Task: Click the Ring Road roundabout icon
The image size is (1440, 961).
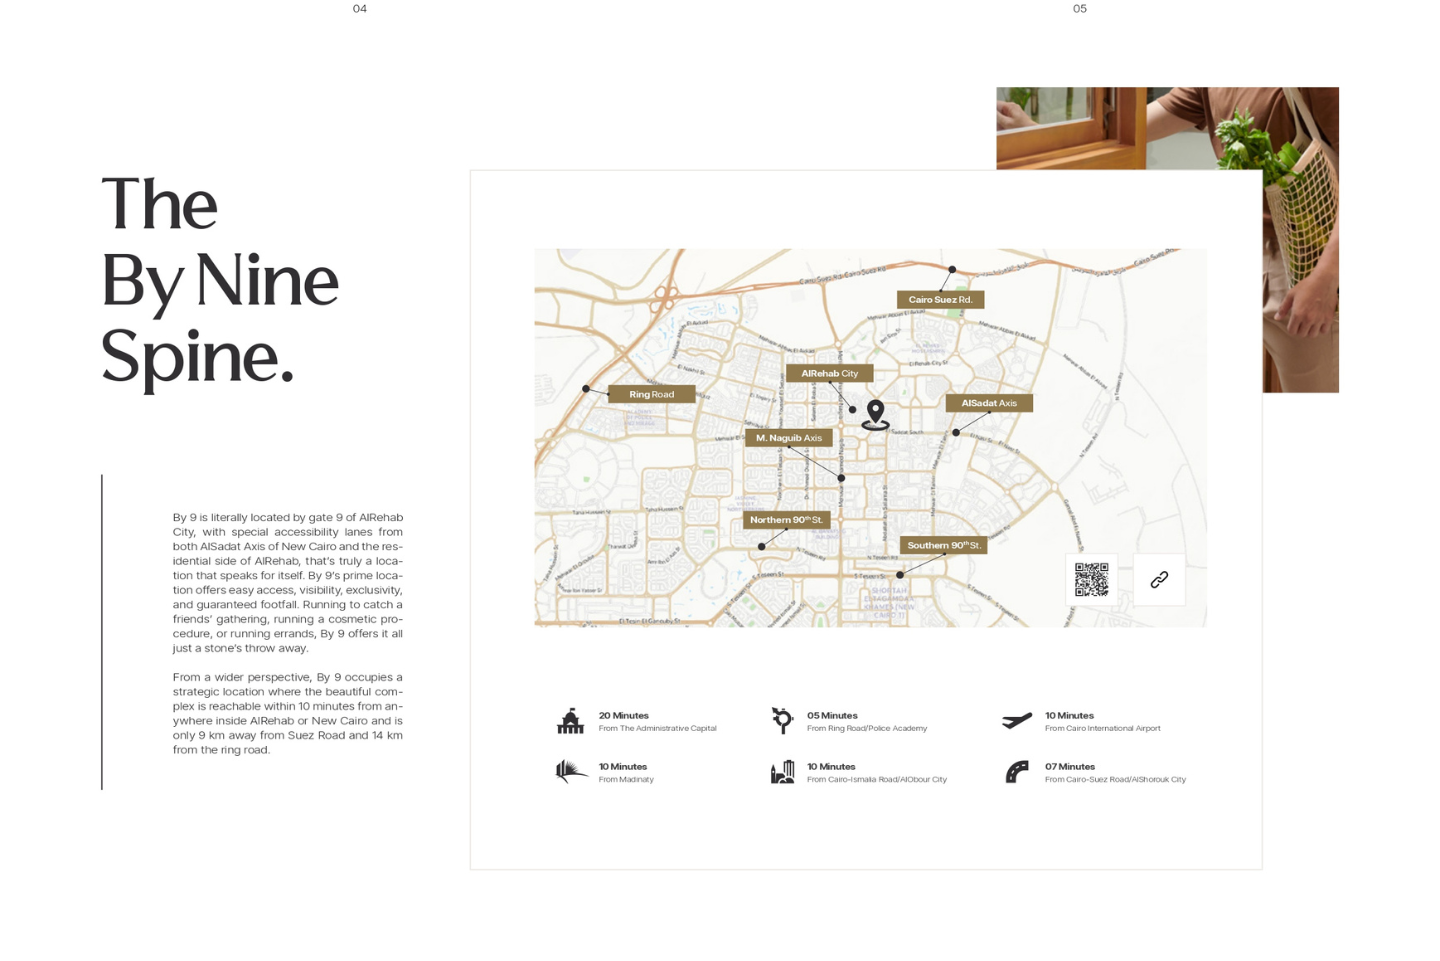Action: click(x=782, y=720)
